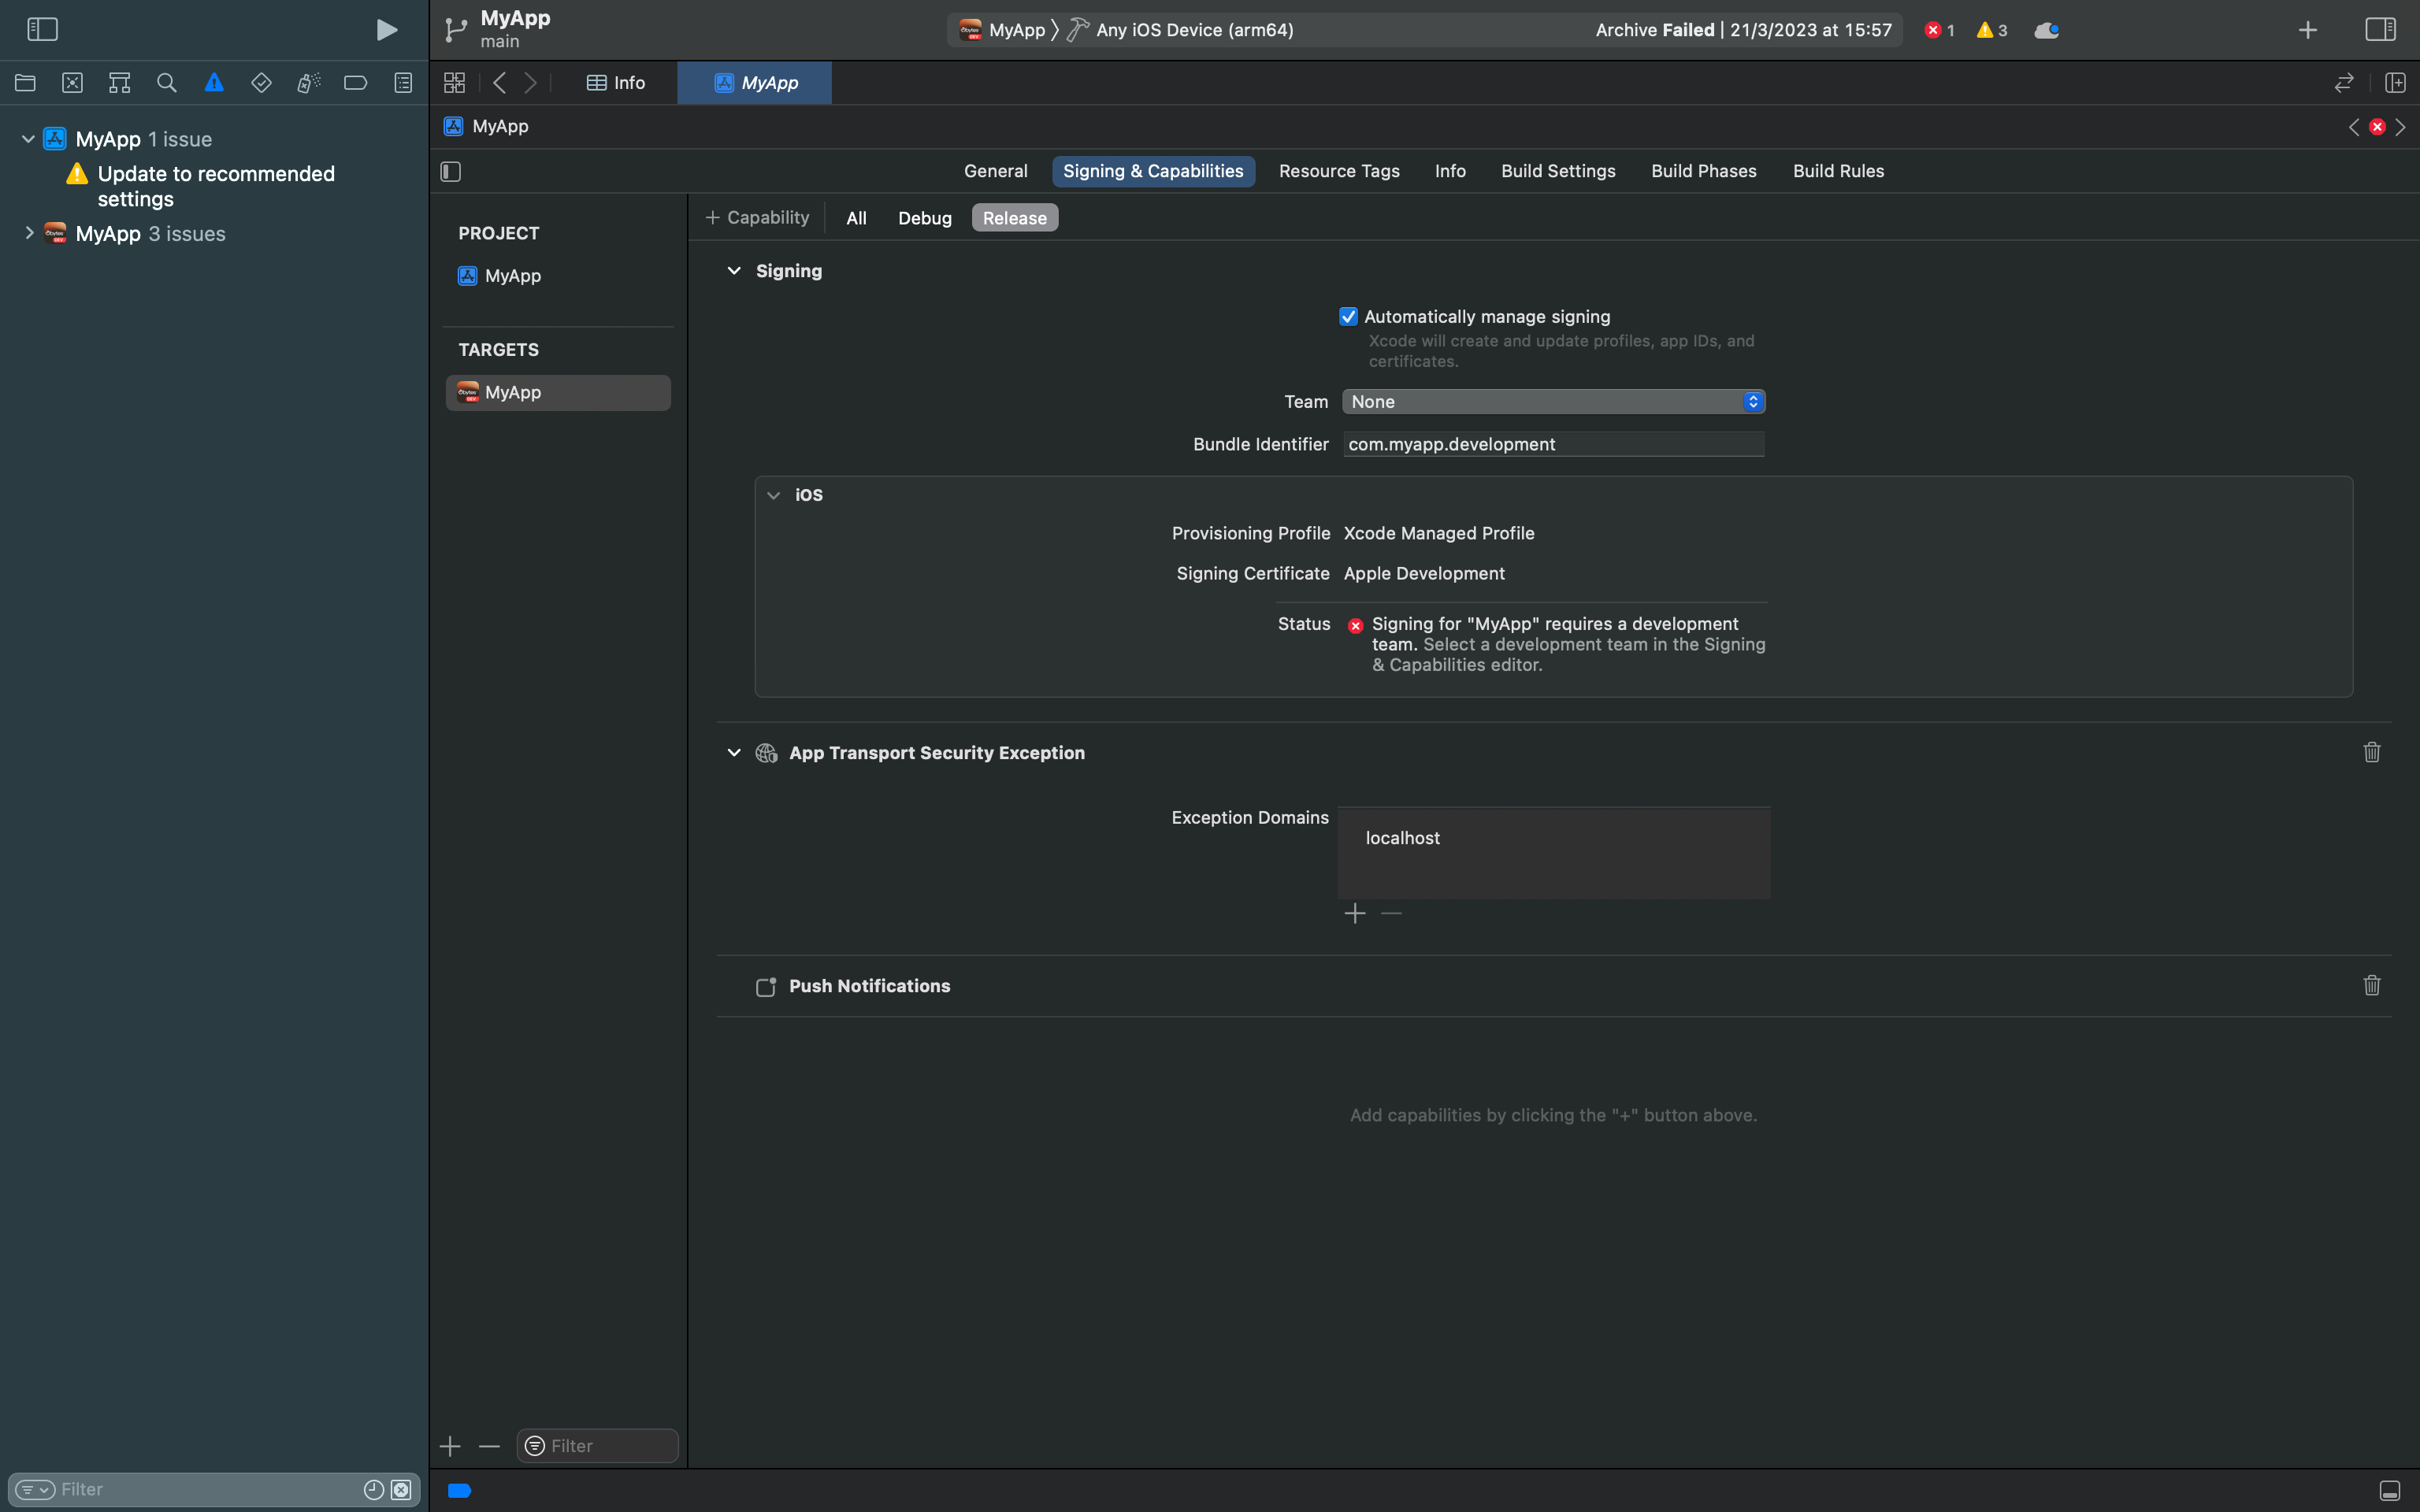Toggle the inspector sidebar button

pos(2380,29)
